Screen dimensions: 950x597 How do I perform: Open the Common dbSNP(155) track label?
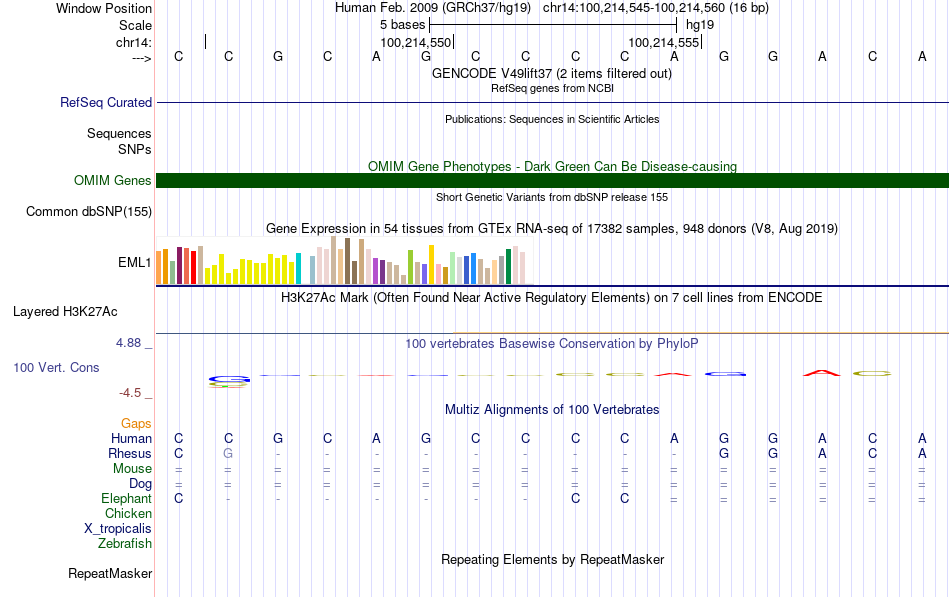[x=88, y=212]
